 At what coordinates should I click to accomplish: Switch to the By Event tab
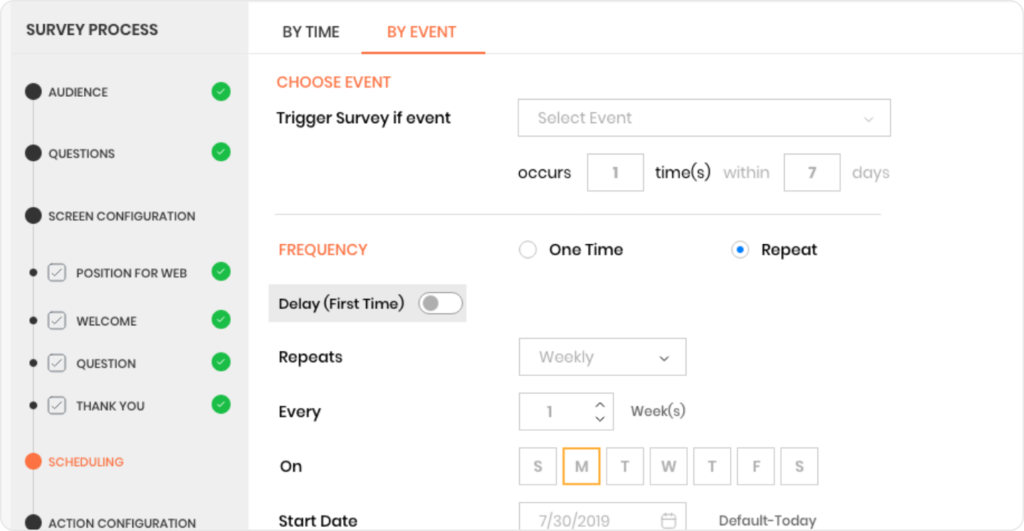tap(421, 32)
